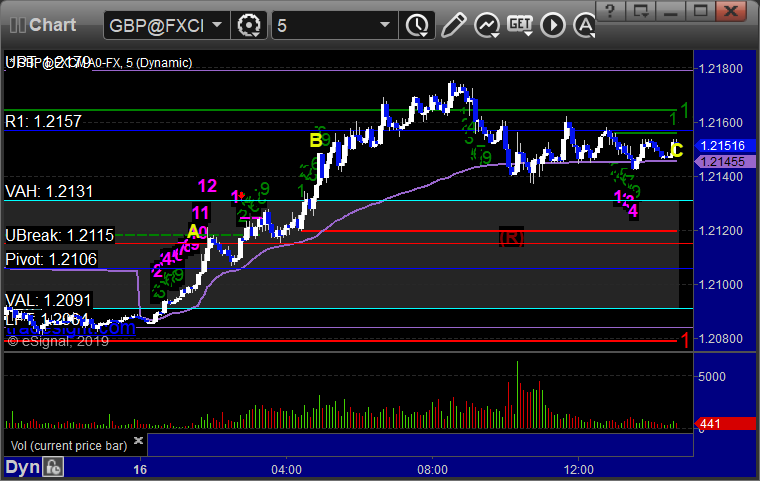Image resolution: width=760 pixels, height=481 pixels.
Task: Click the GBP@FXCI symbol field
Action: click(166, 25)
